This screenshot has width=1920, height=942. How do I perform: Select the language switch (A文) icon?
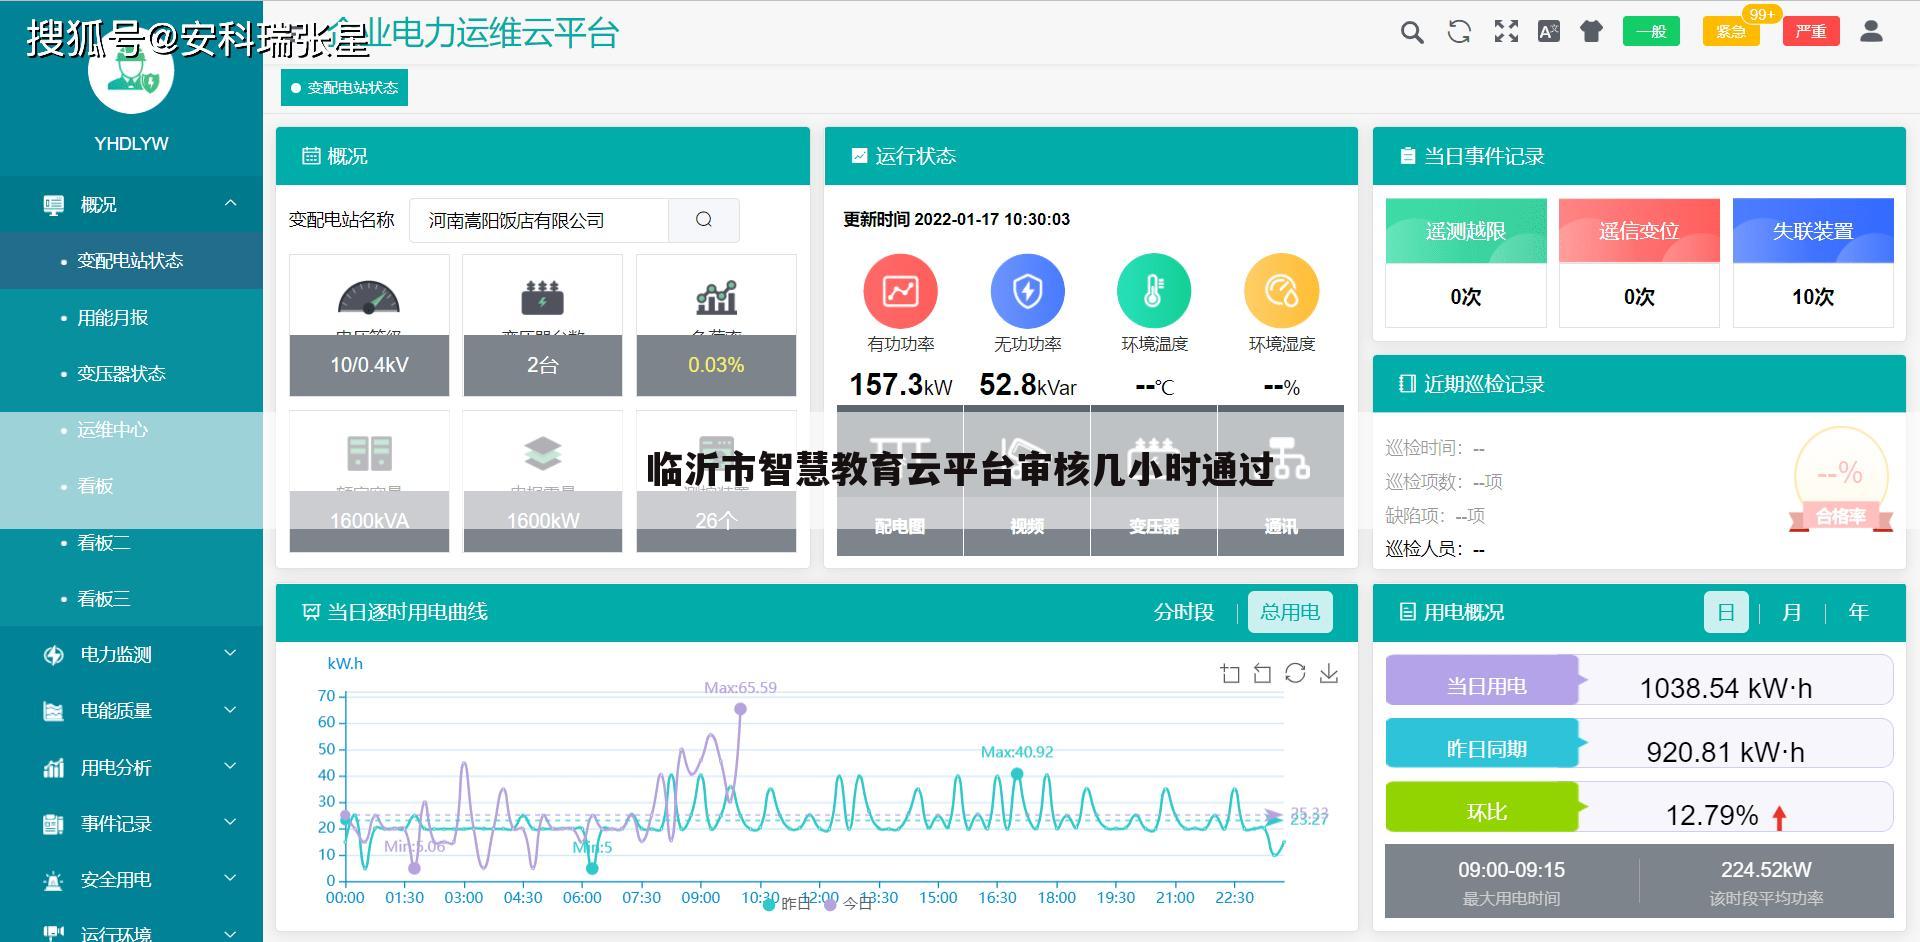[x=1549, y=31]
